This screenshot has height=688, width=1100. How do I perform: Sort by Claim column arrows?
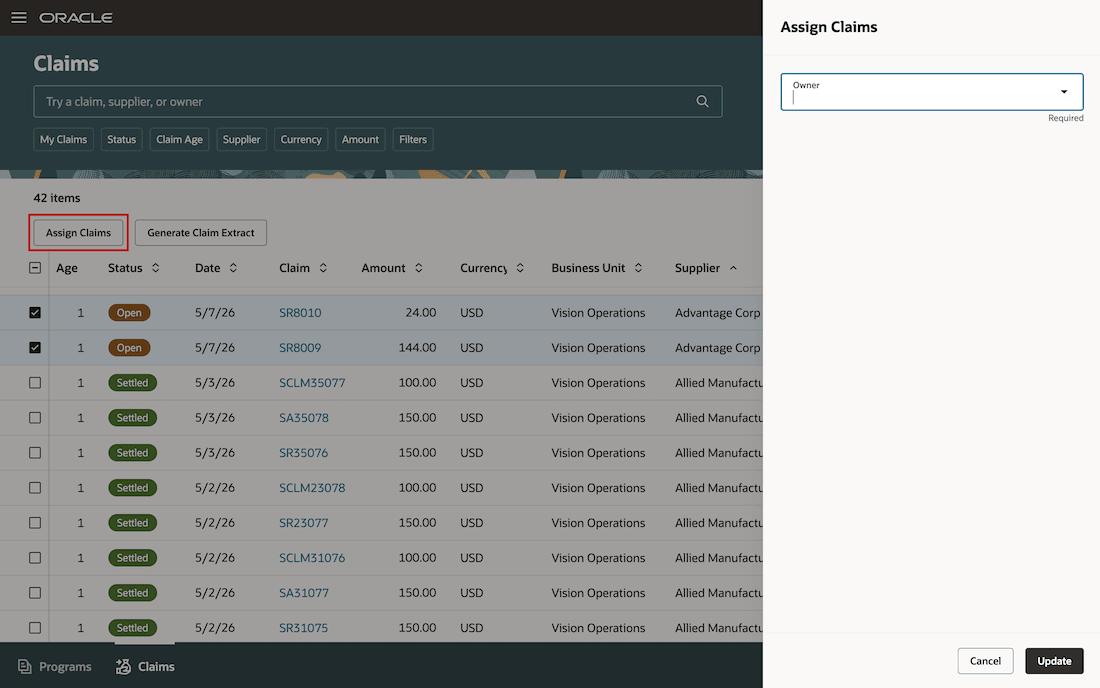click(323, 268)
